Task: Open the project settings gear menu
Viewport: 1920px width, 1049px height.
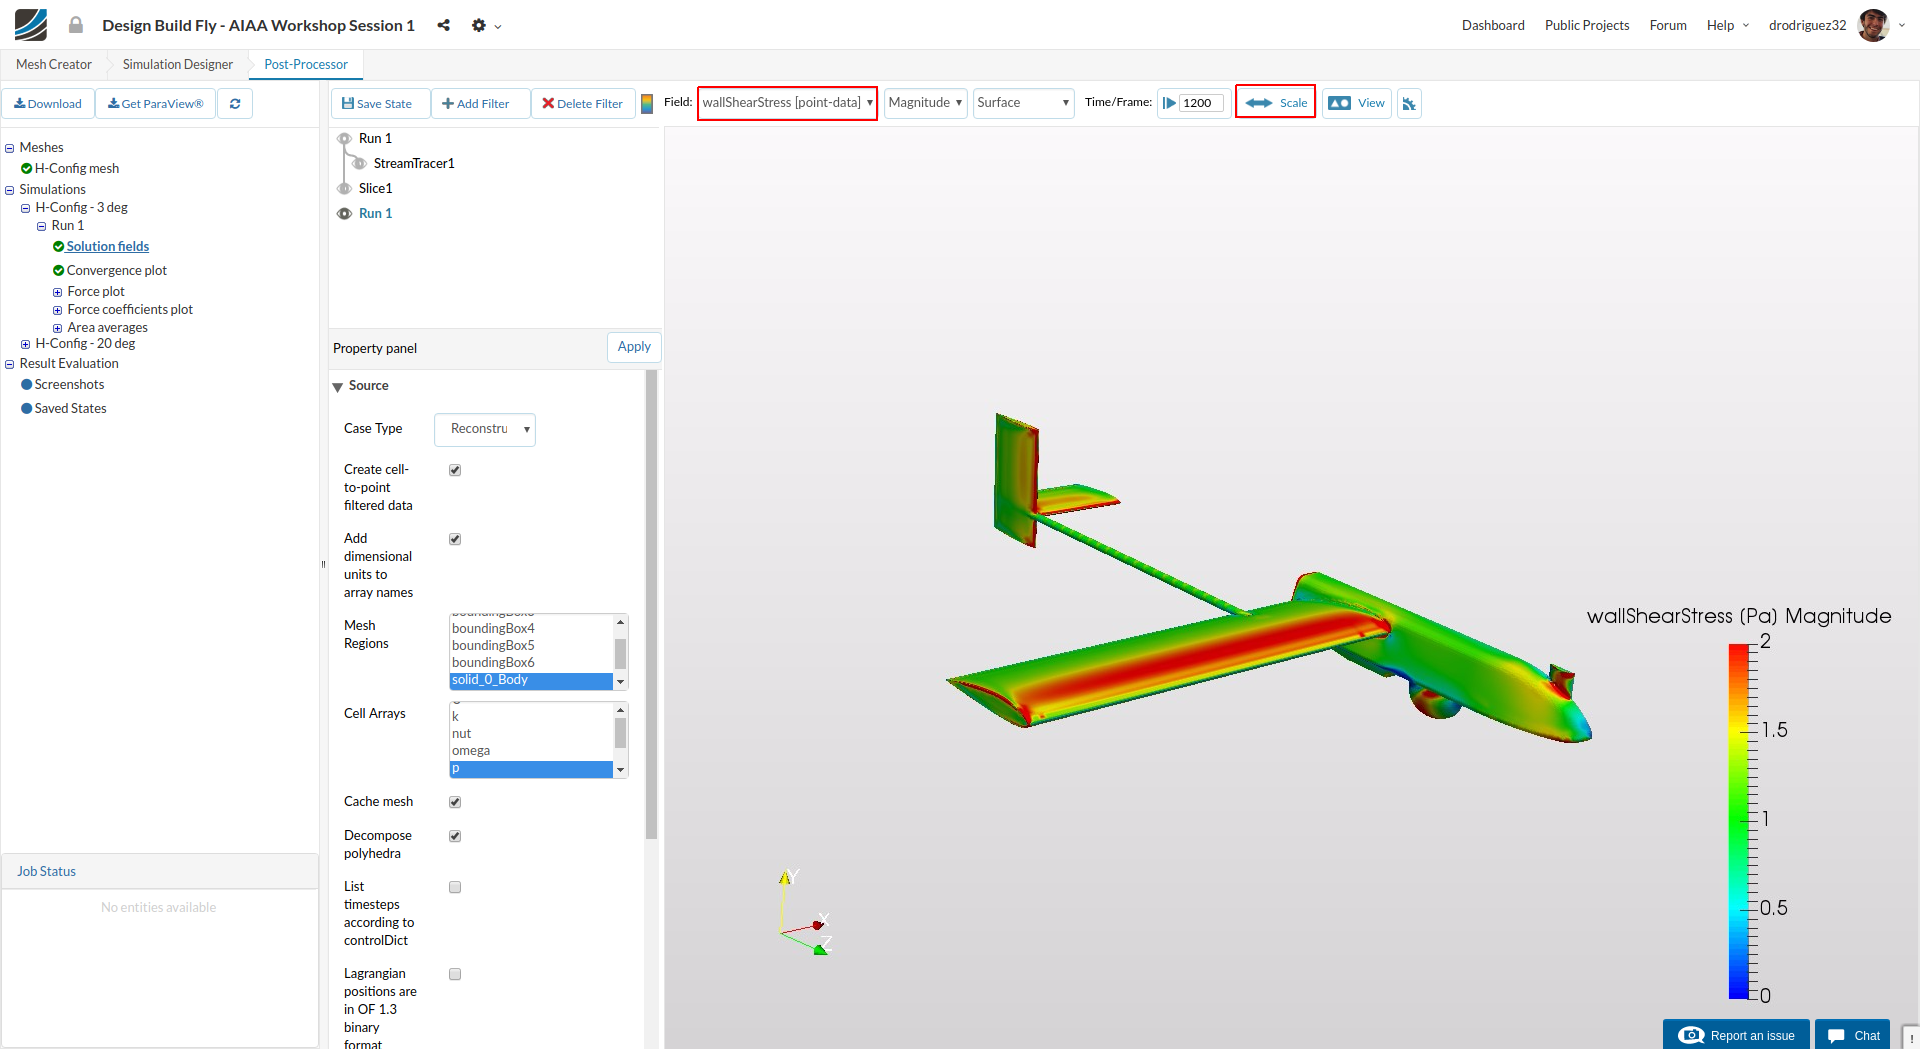Action: (486, 25)
